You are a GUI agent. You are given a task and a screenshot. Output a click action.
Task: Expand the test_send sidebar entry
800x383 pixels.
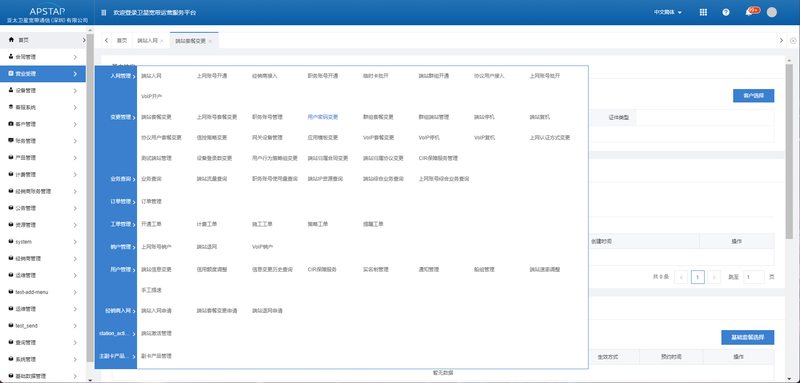coord(43,325)
